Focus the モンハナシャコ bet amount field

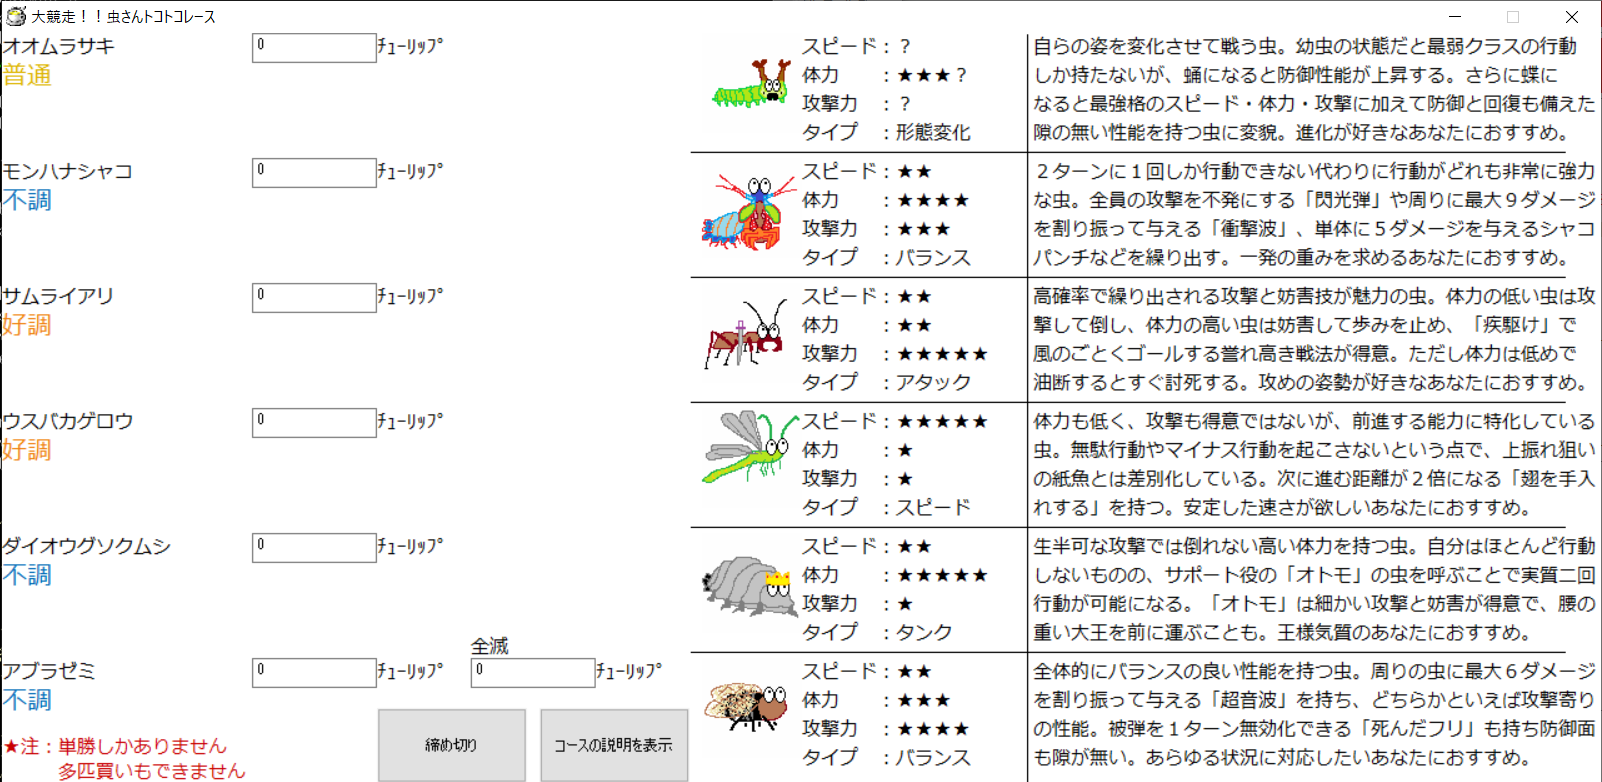pos(313,172)
